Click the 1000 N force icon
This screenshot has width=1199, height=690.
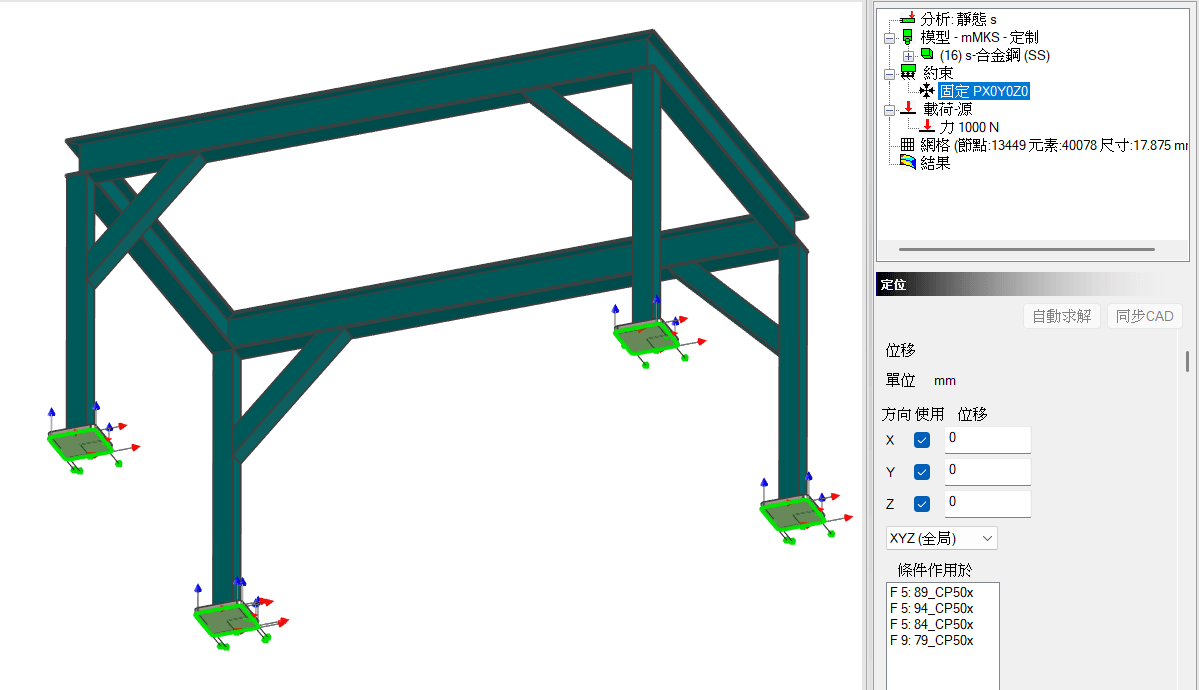[927, 127]
